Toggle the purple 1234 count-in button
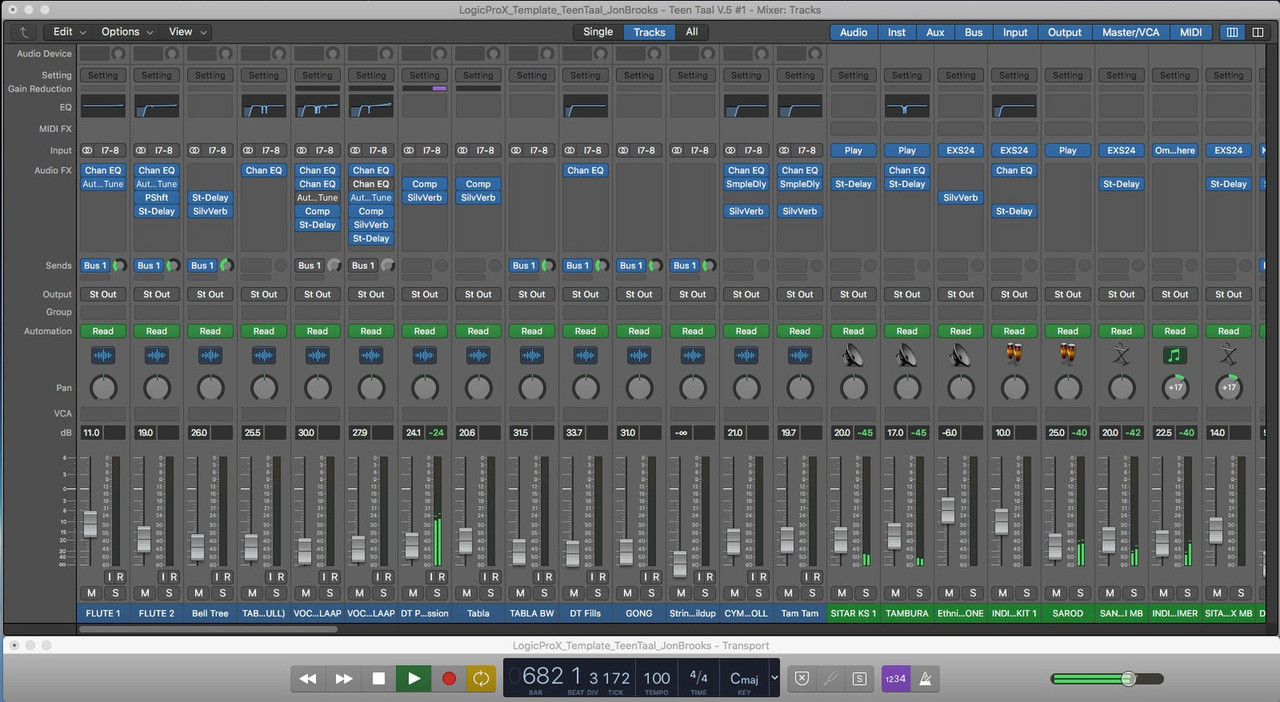 pos(894,679)
